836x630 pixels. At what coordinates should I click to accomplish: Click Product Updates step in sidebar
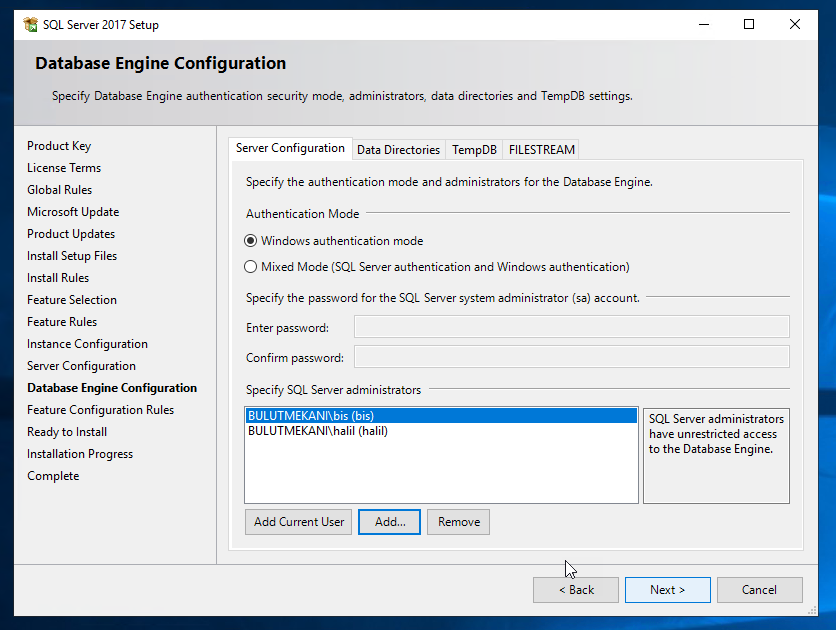[71, 234]
